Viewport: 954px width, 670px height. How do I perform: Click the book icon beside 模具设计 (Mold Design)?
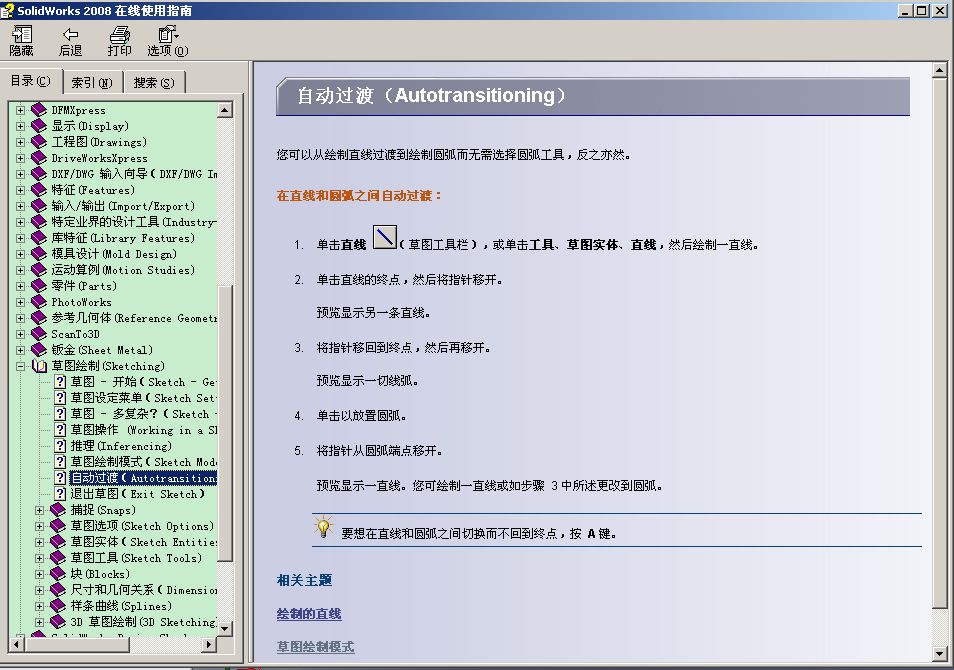click(x=39, y=254)
